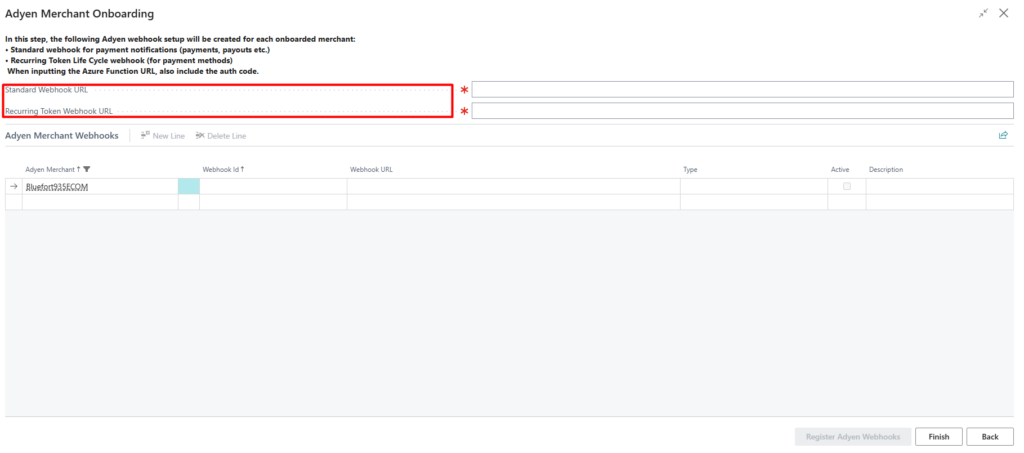Collapse the page using the shrink arrows icon
This screenshot has width=1024, height=453.
(984, 13)
